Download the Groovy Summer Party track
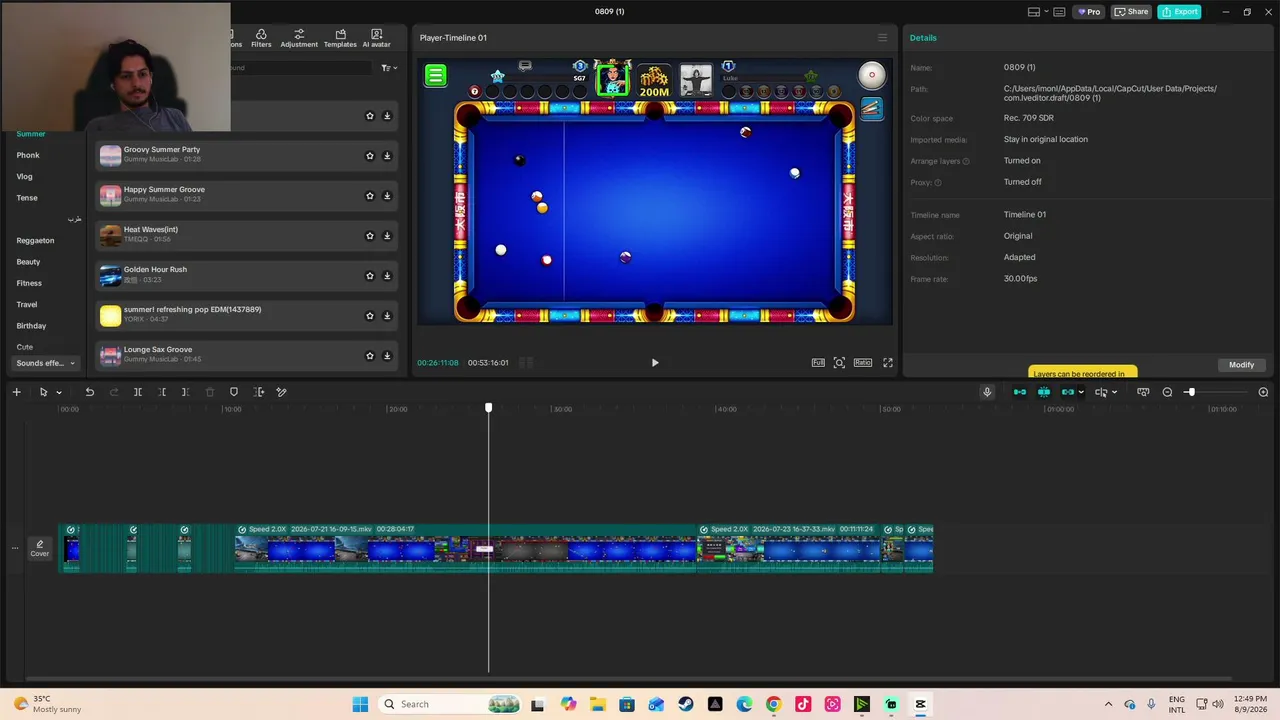 [x=387, y=156]
